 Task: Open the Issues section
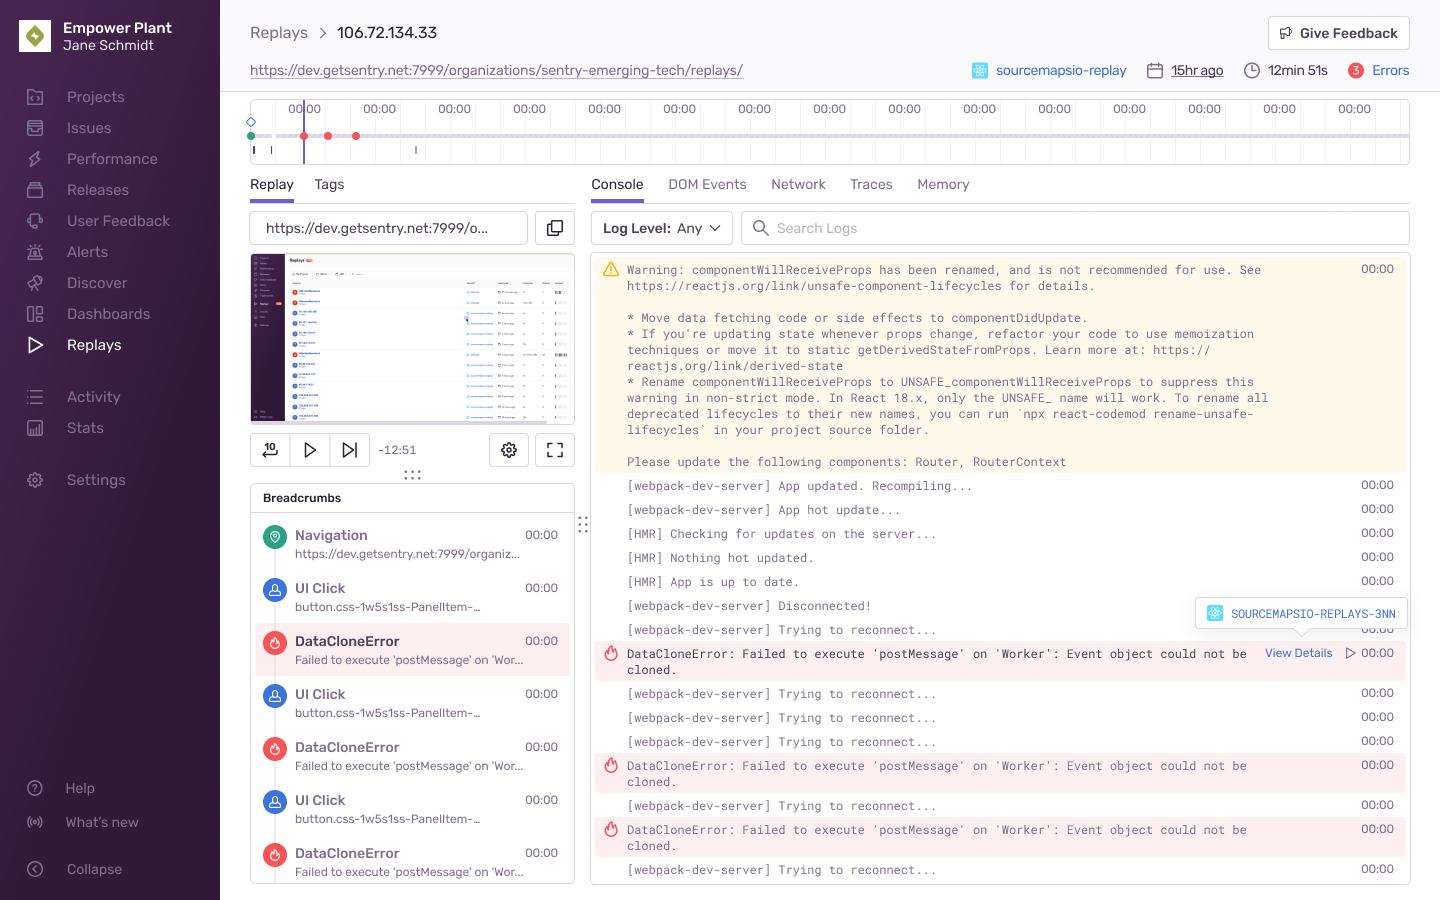89,128
